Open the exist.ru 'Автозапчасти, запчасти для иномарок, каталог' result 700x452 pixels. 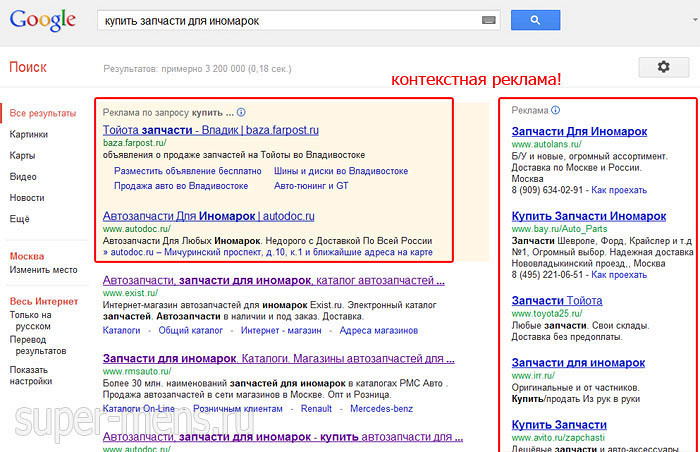tap(274, 280)
